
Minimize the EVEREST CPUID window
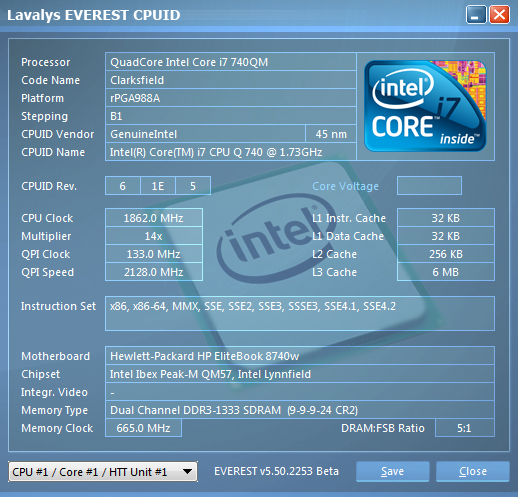(x=476, y=15)
